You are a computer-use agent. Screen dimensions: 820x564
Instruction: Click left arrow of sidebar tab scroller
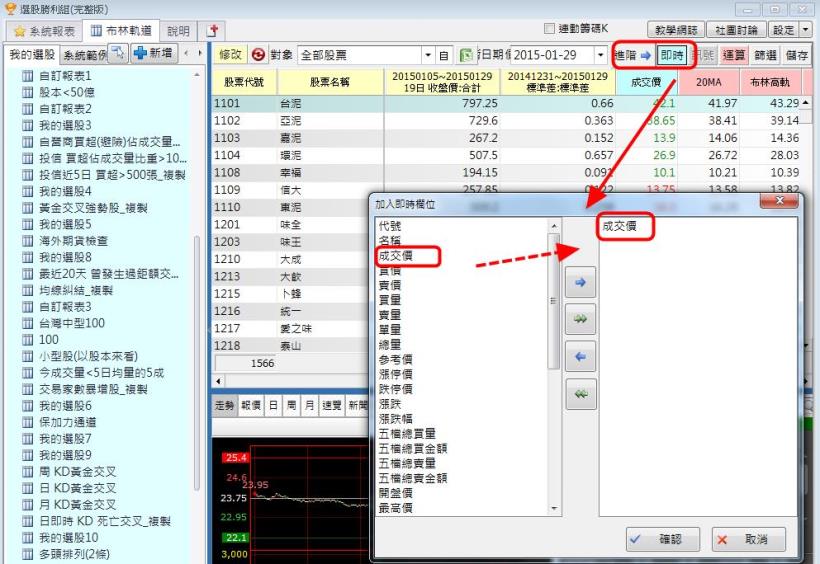(186, 53)
